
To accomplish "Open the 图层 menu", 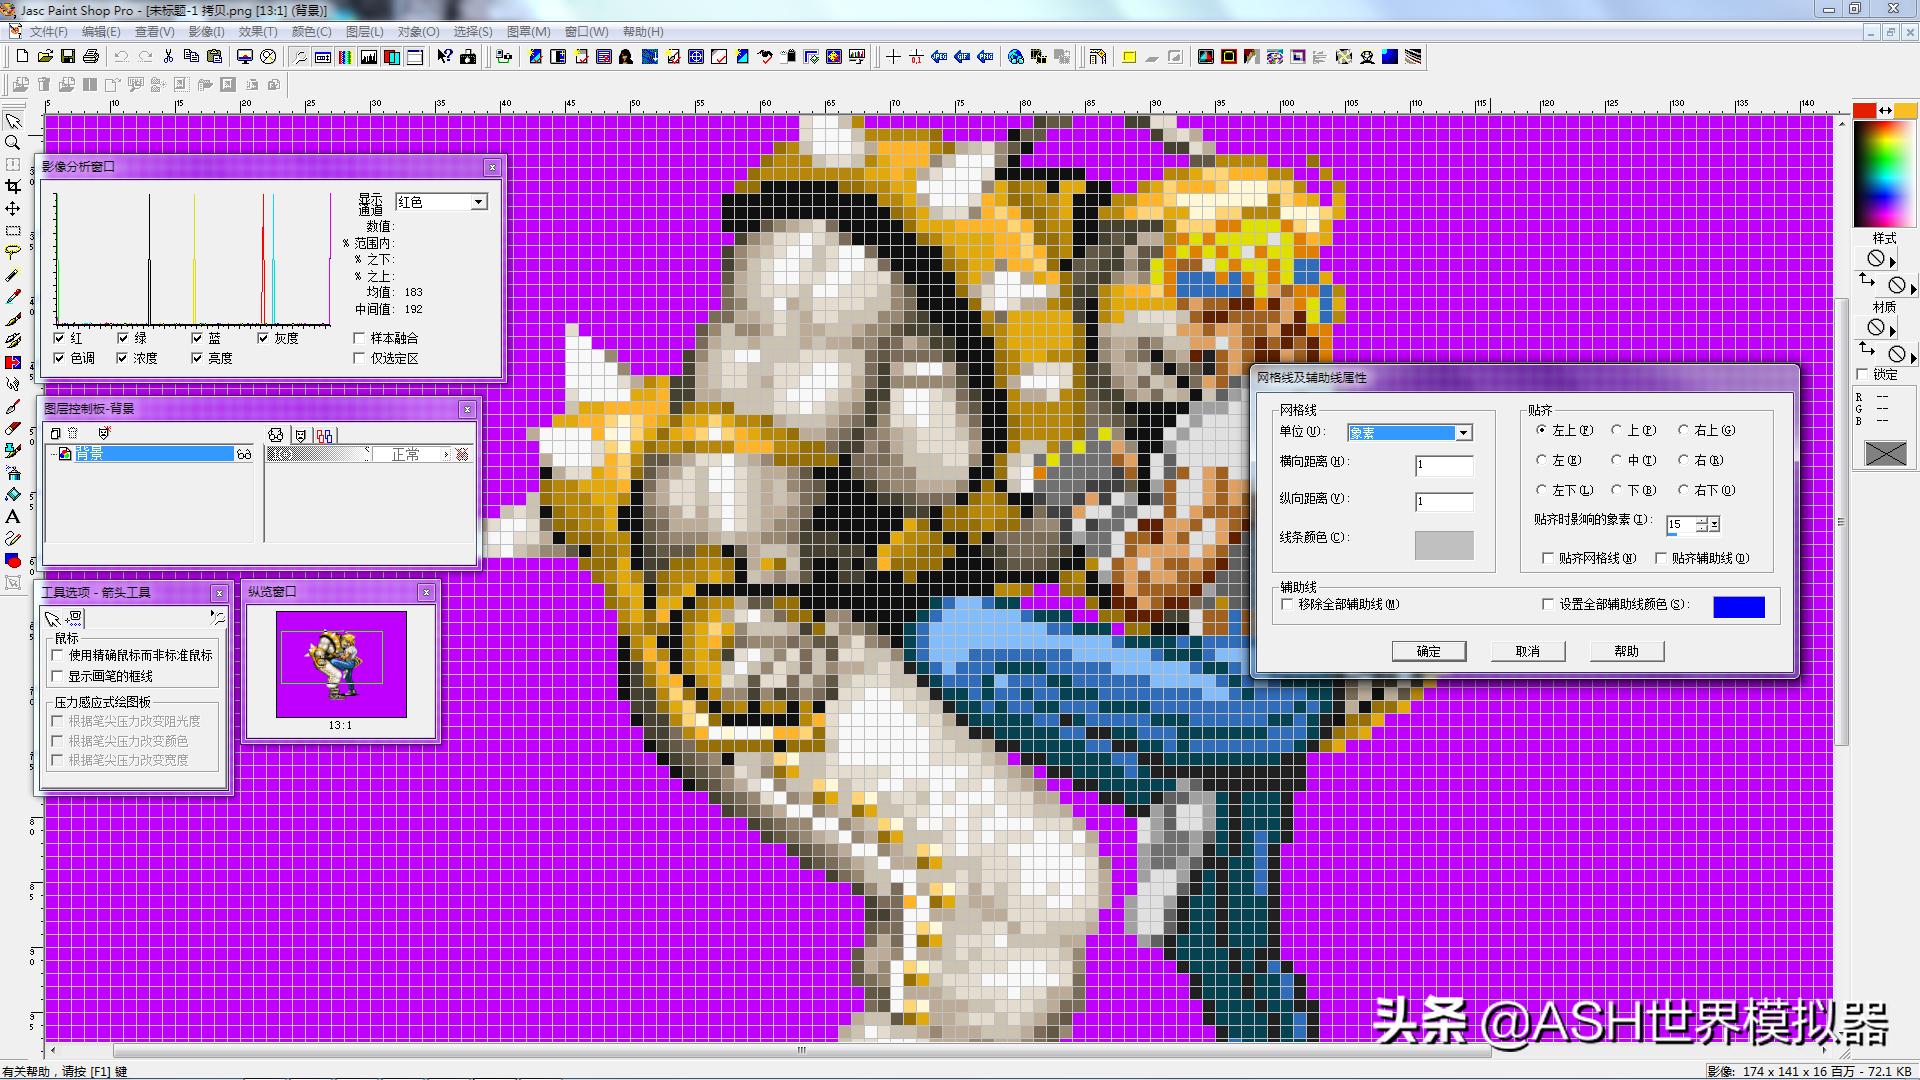I will pyautogui.click(x=364, y=31).
